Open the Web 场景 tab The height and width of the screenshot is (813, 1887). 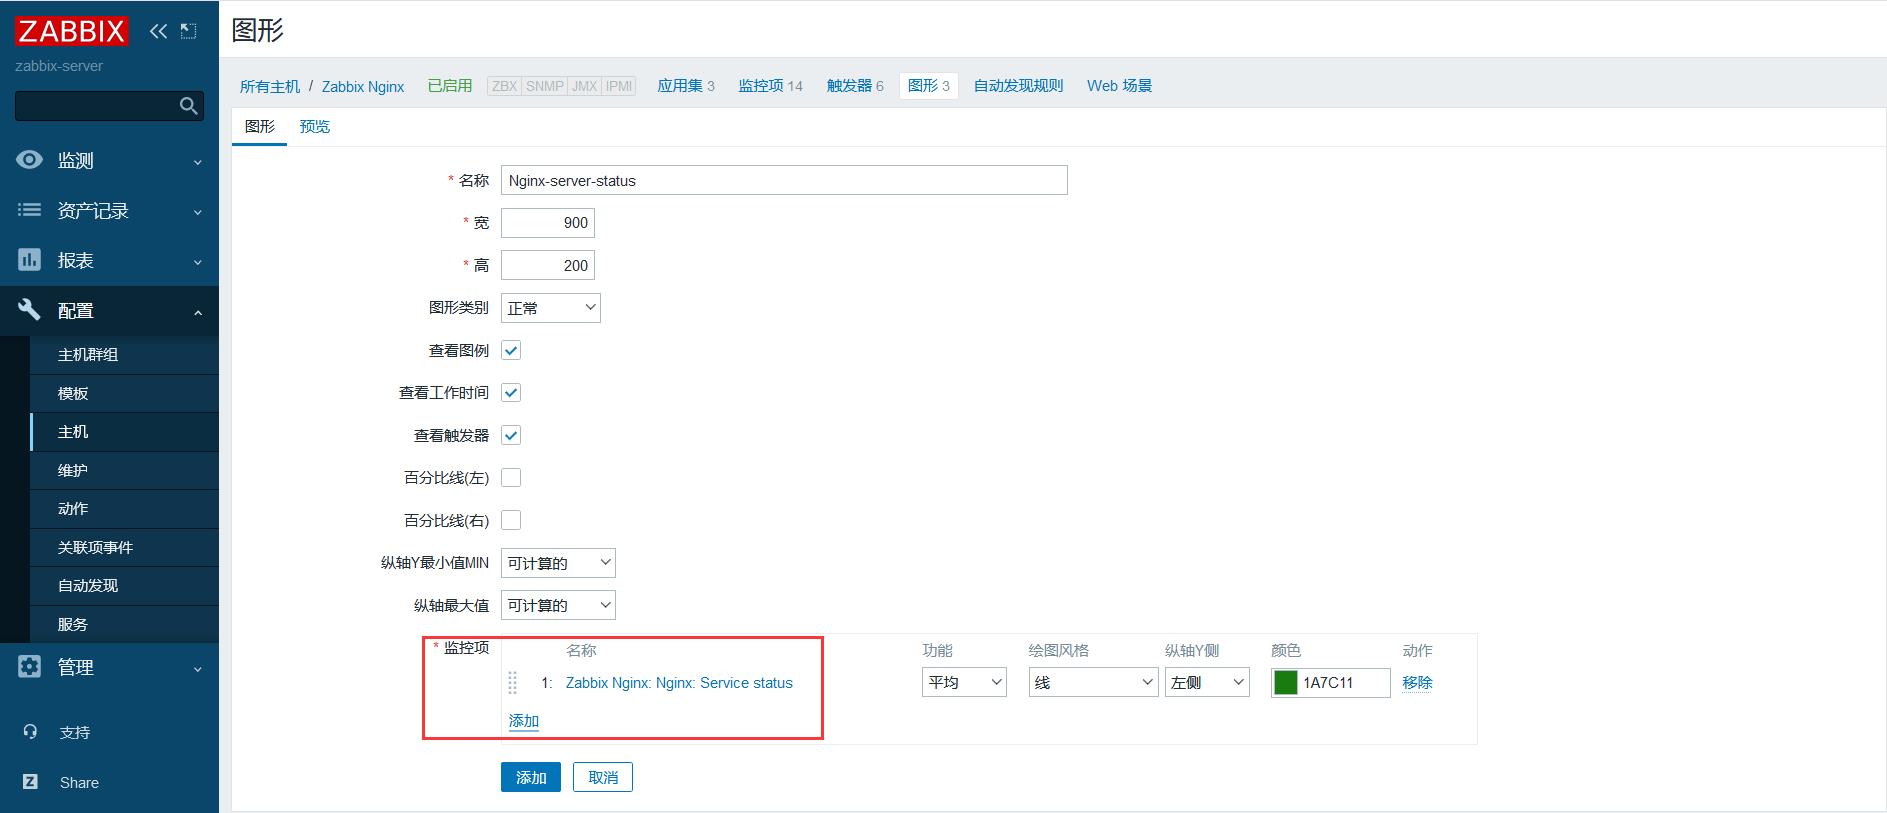pos(1119,86)
